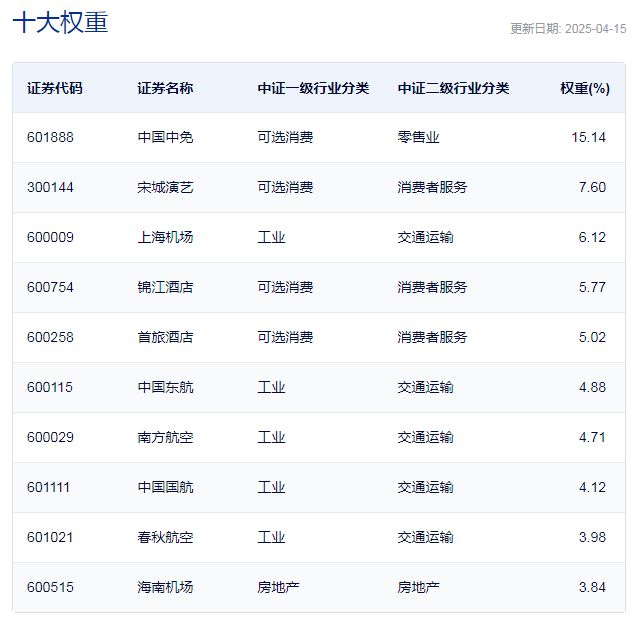Click the 证券名称 column header
The image size is (634, 620).
click(165, 88)
